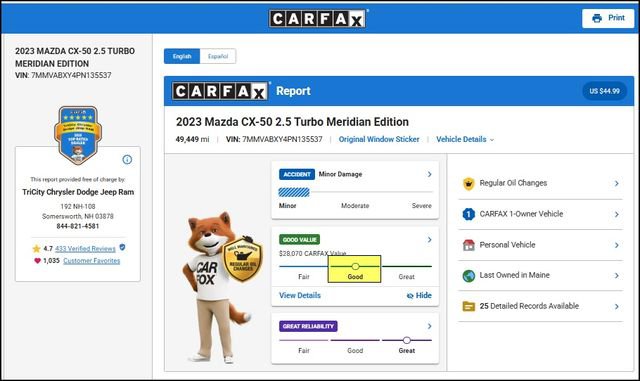The image size is (640, 381).
Task: Click the folder icon for Detailed Records
Action: tap(469, 306)
